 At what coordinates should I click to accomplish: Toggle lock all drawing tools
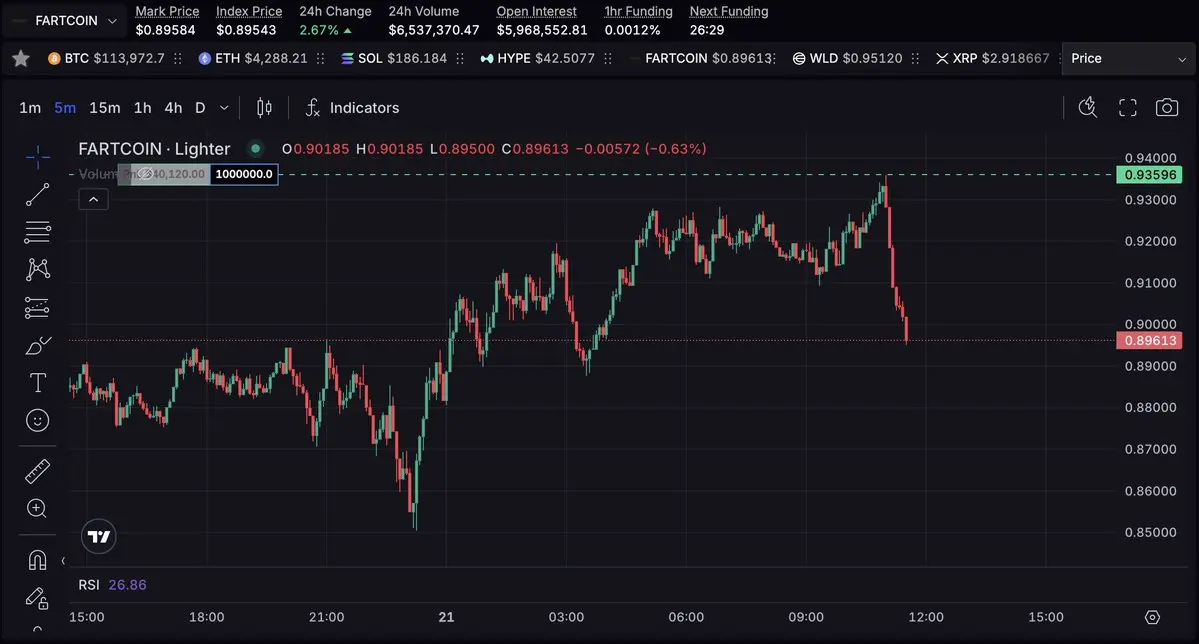pyautogui.click(x=37, y=598)
